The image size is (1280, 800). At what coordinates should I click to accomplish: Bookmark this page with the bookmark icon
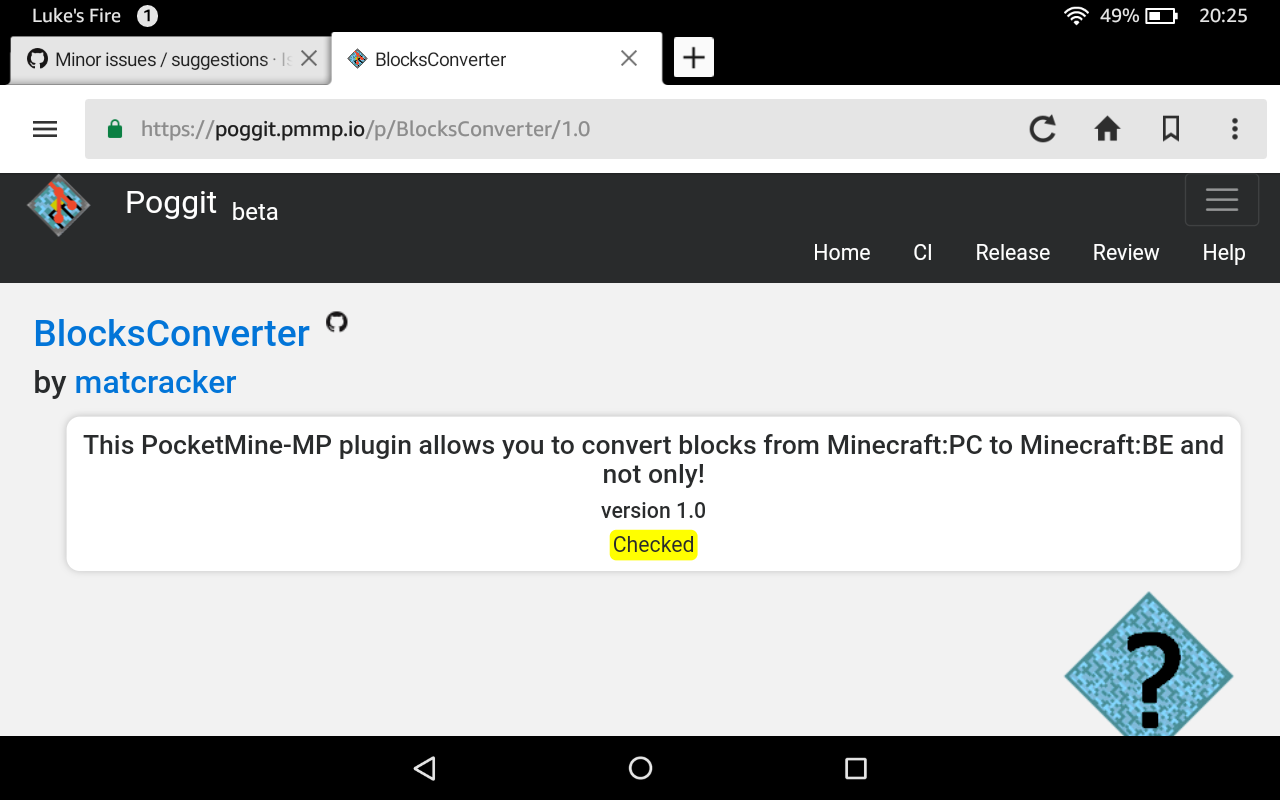(x=1171, y=129)
